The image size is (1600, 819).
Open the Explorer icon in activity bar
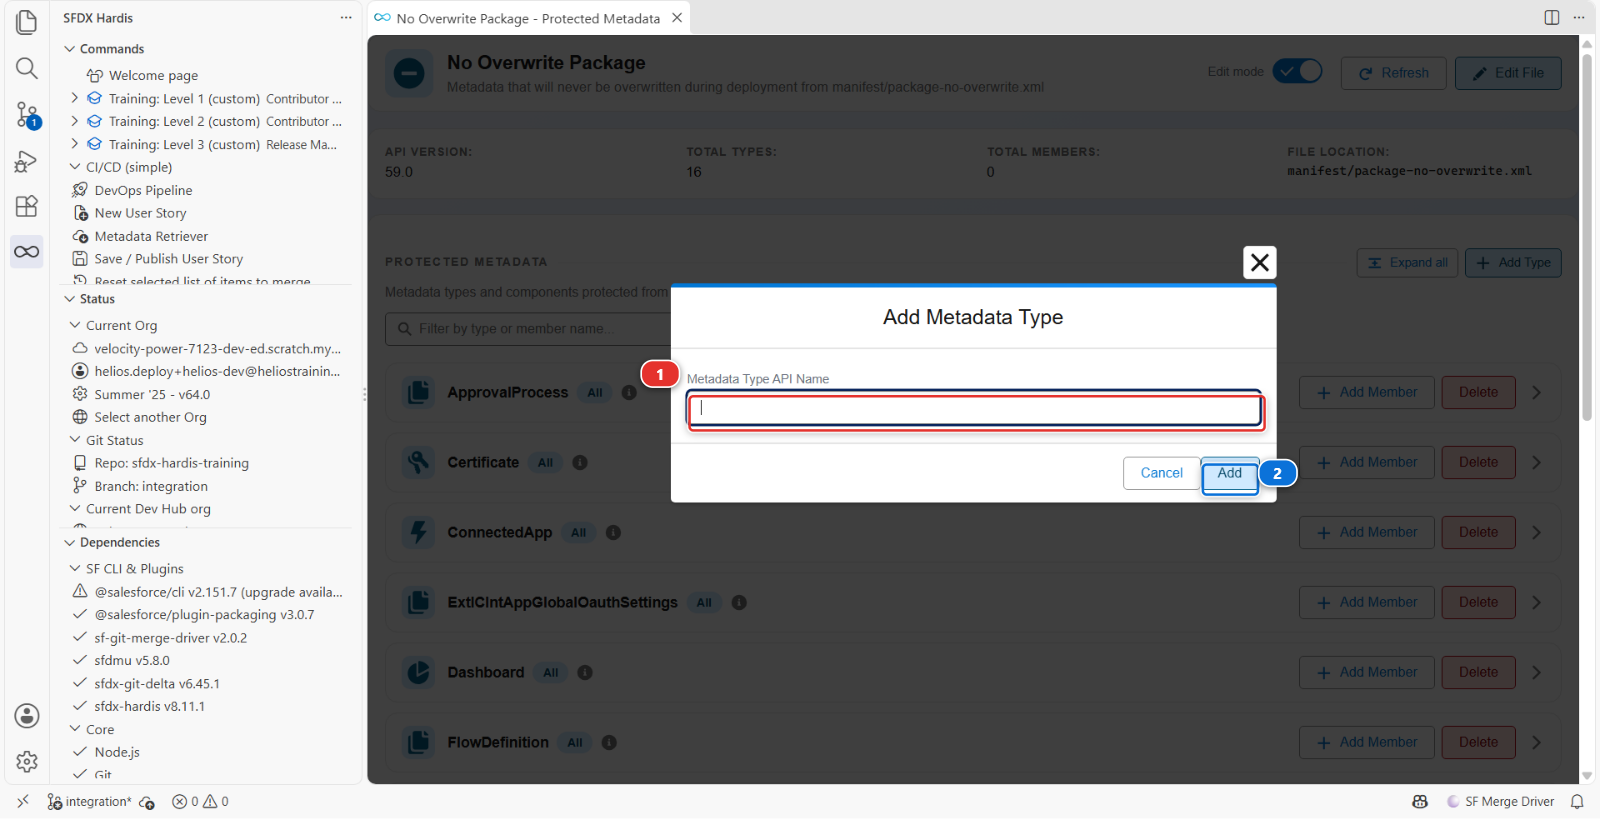coord(27,22)
